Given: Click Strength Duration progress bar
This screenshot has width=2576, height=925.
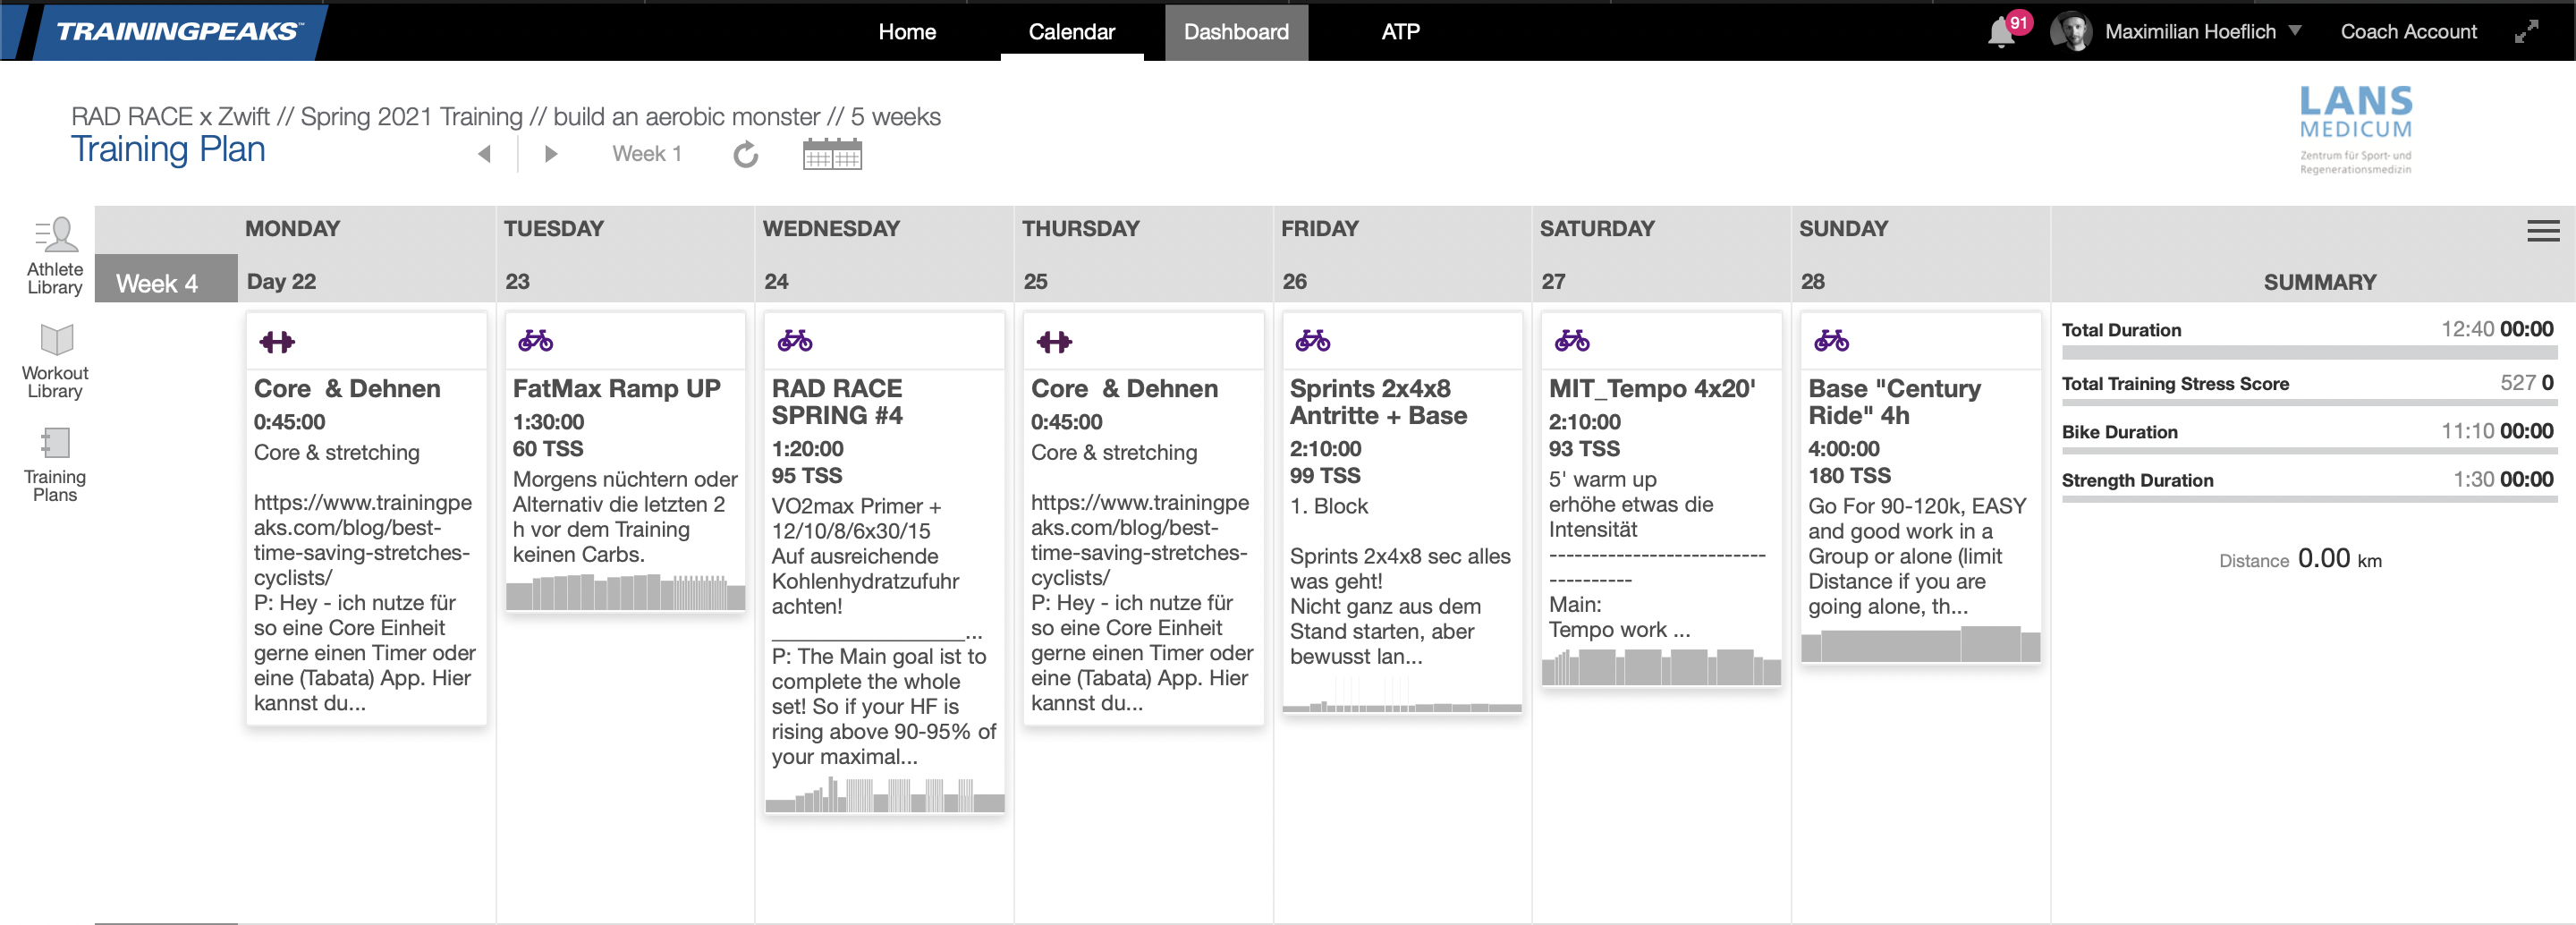Looking at the screenshot, I should [x=2309, y=500].
